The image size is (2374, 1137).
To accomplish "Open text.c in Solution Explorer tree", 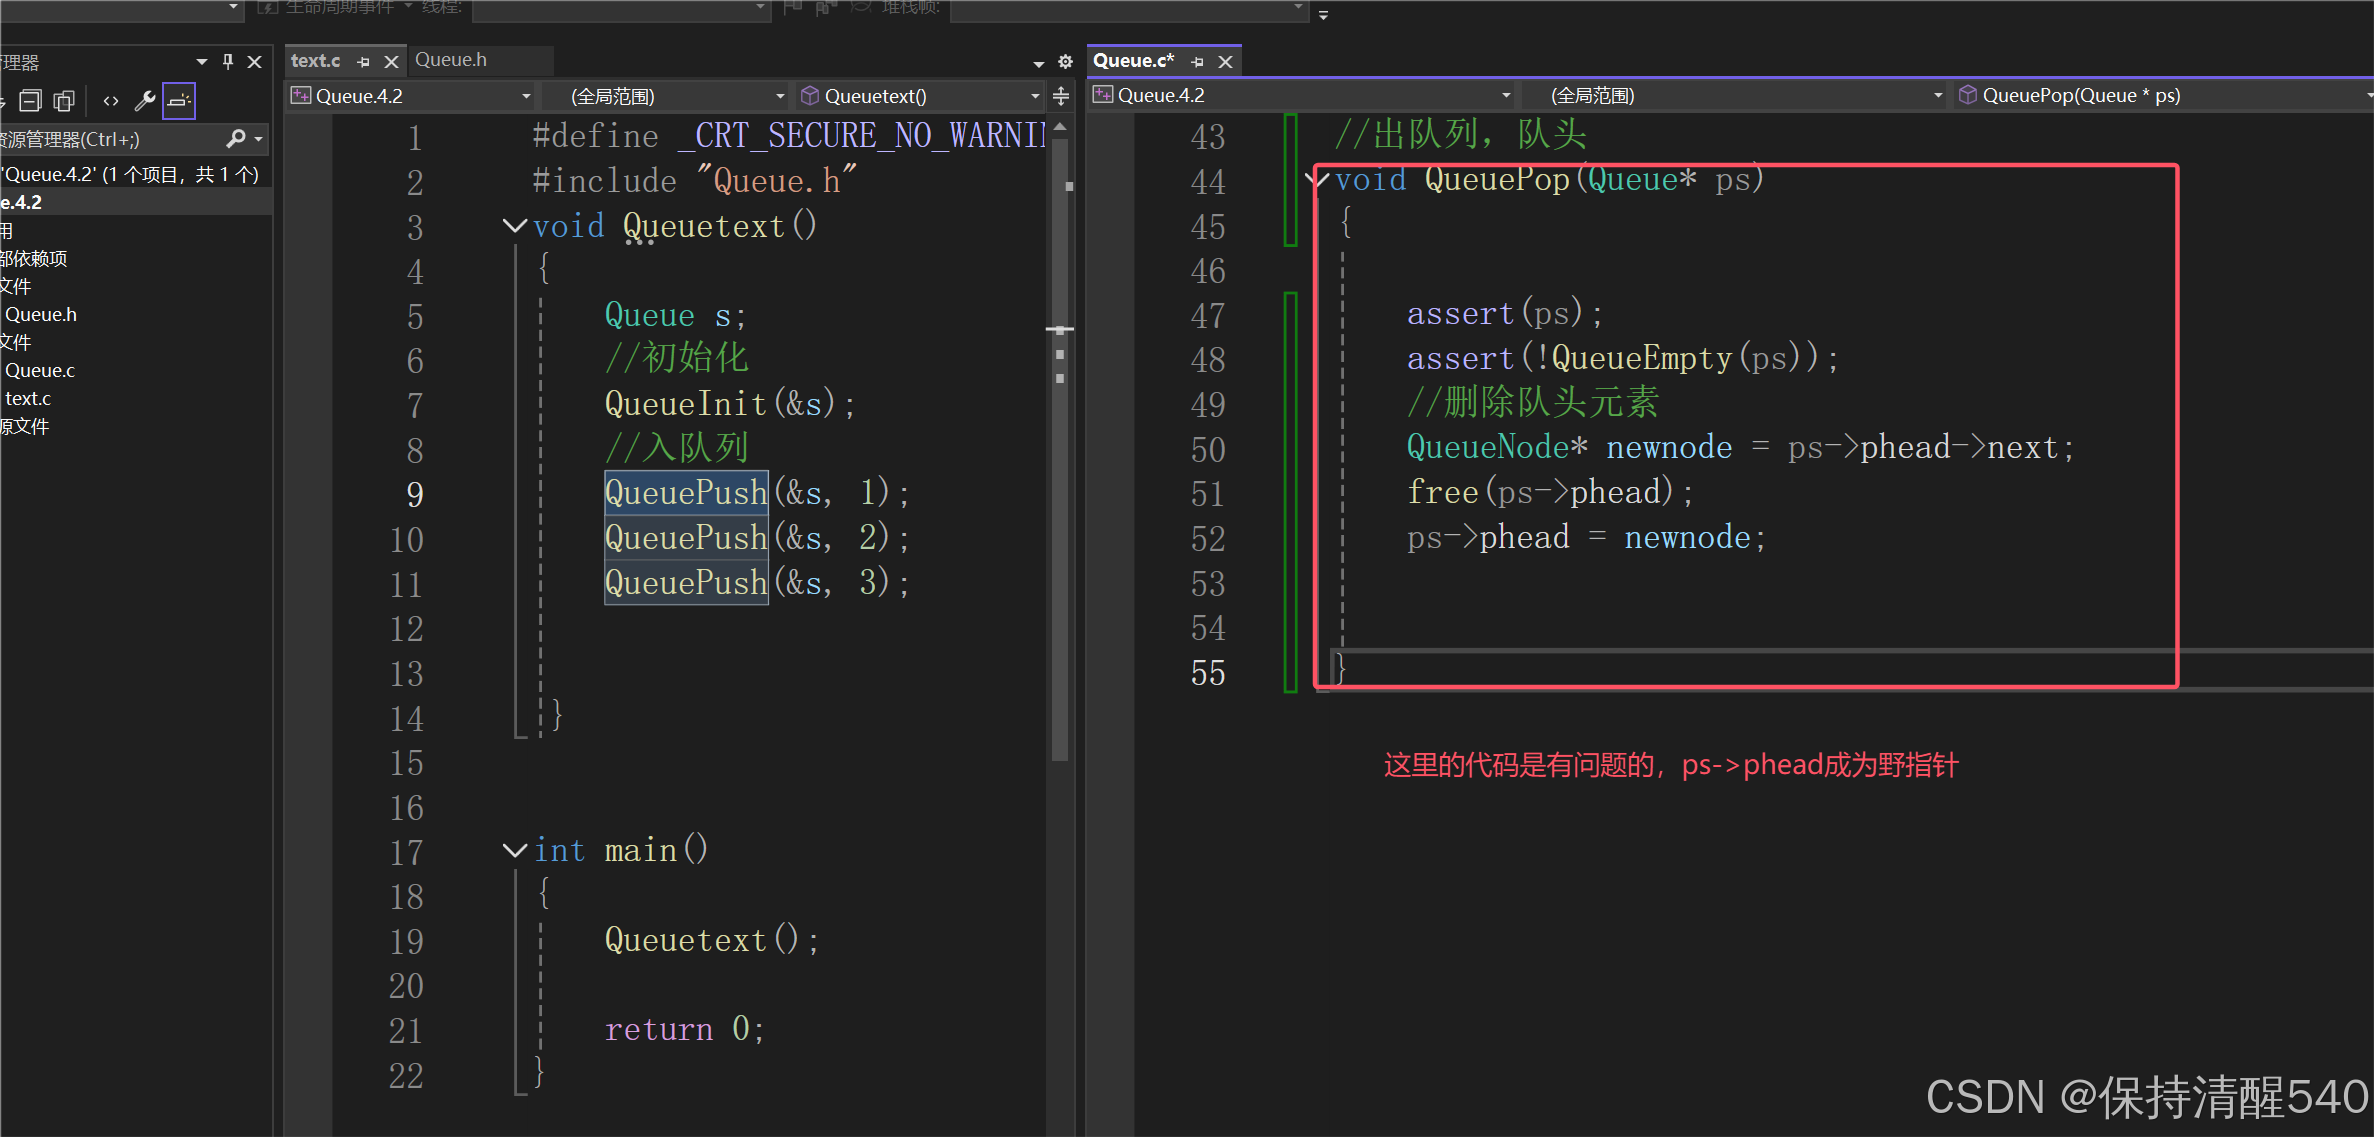I will pos(28,398).
